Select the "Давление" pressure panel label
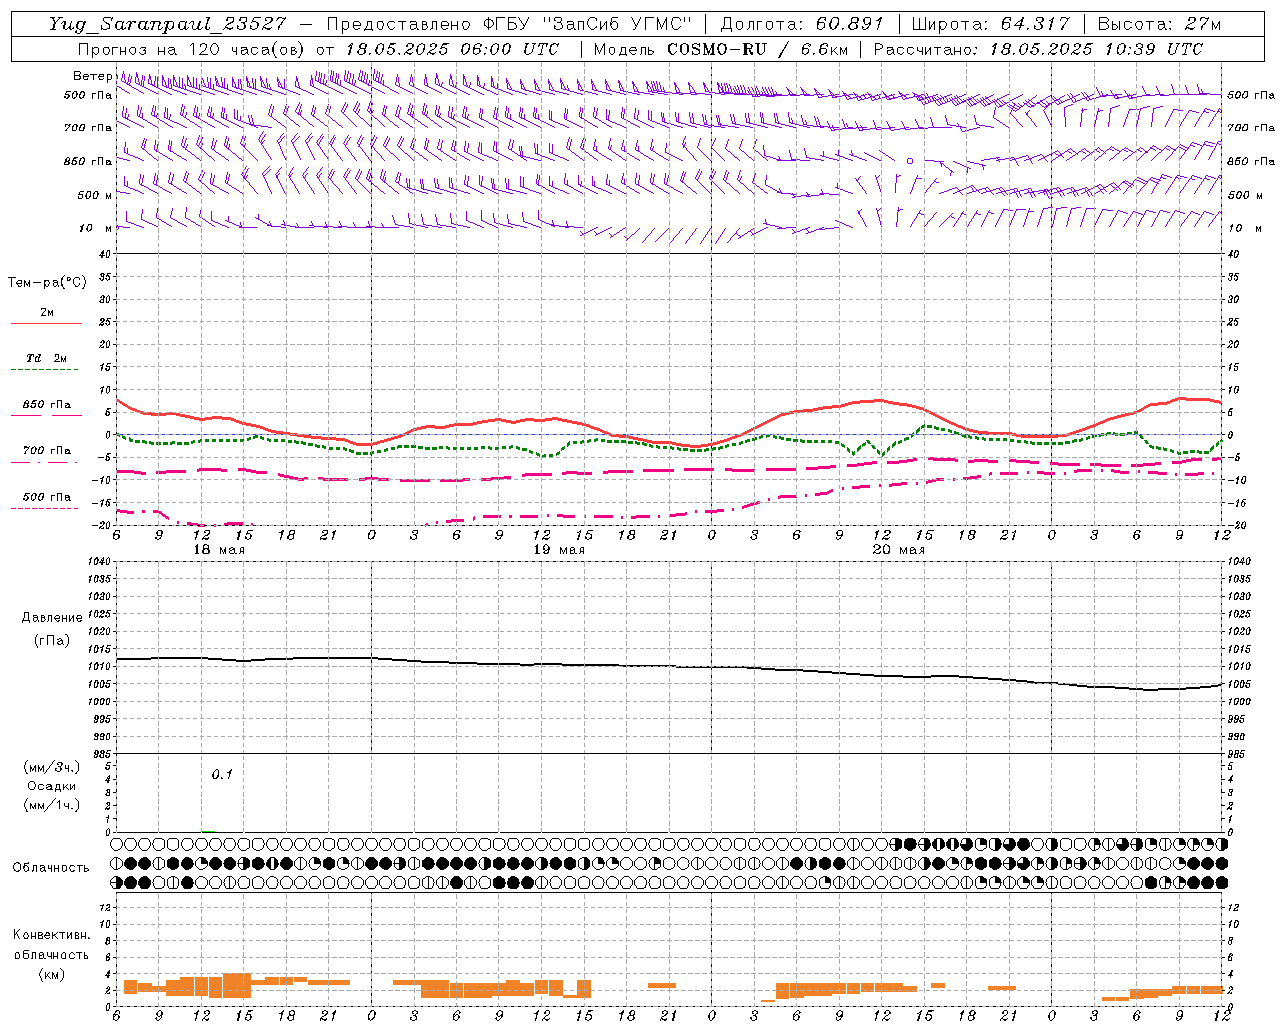Viewport: 1280px width, 1024px height. 52,618
